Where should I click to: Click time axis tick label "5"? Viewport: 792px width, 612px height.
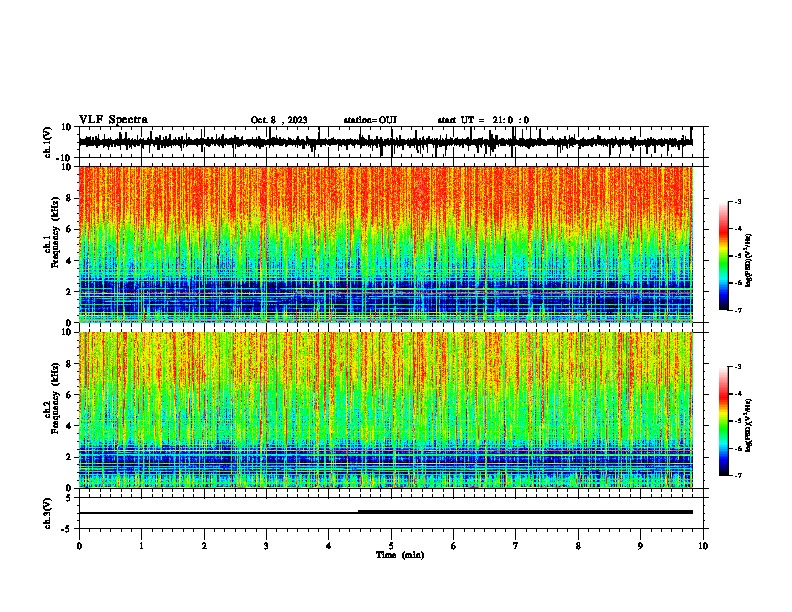391,546
